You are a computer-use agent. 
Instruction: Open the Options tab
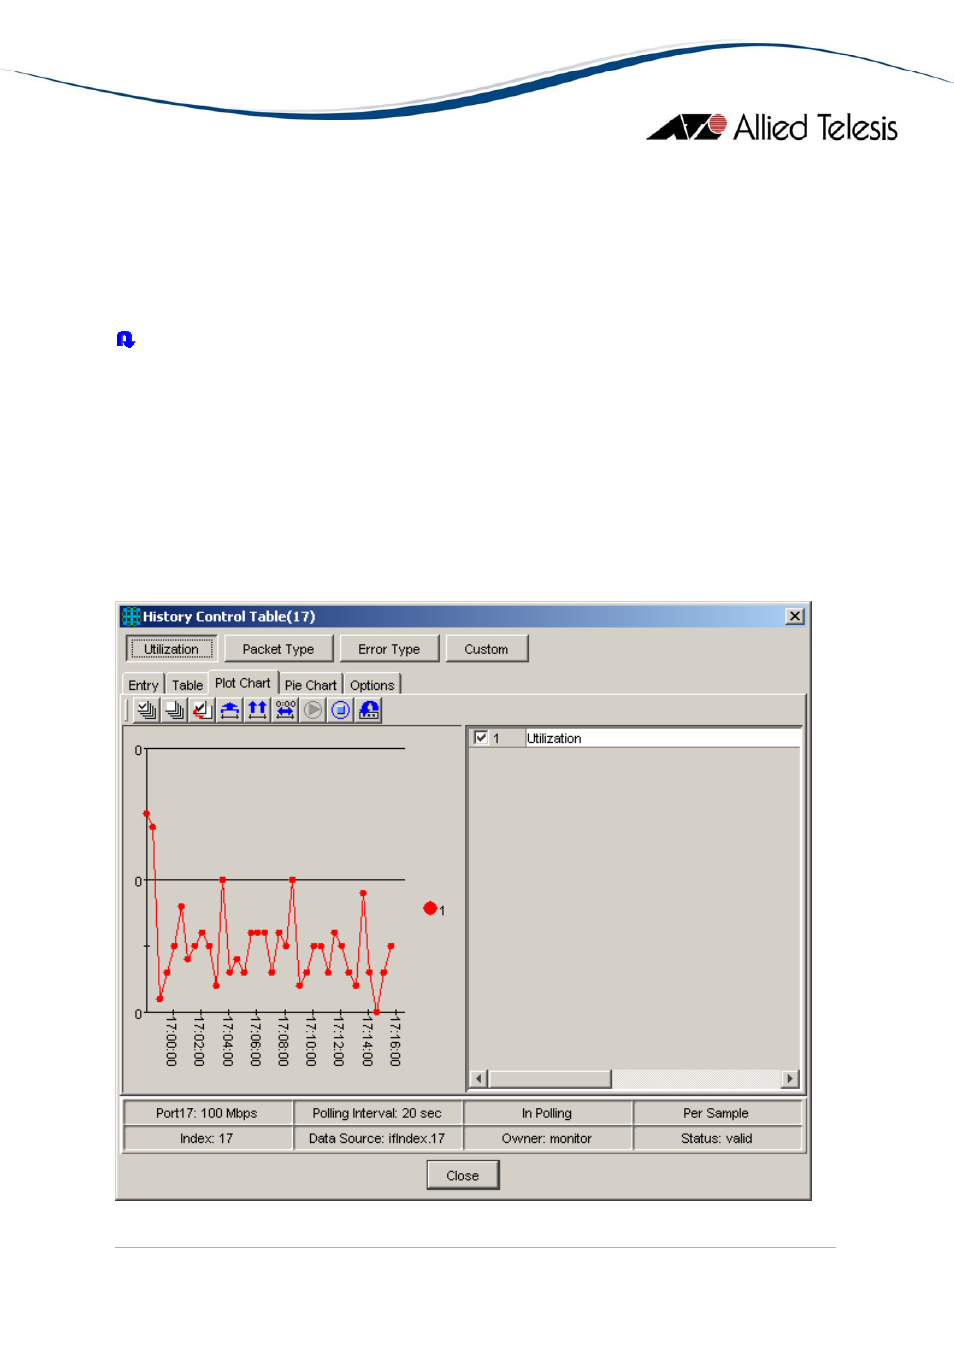[x=372, y=685]
